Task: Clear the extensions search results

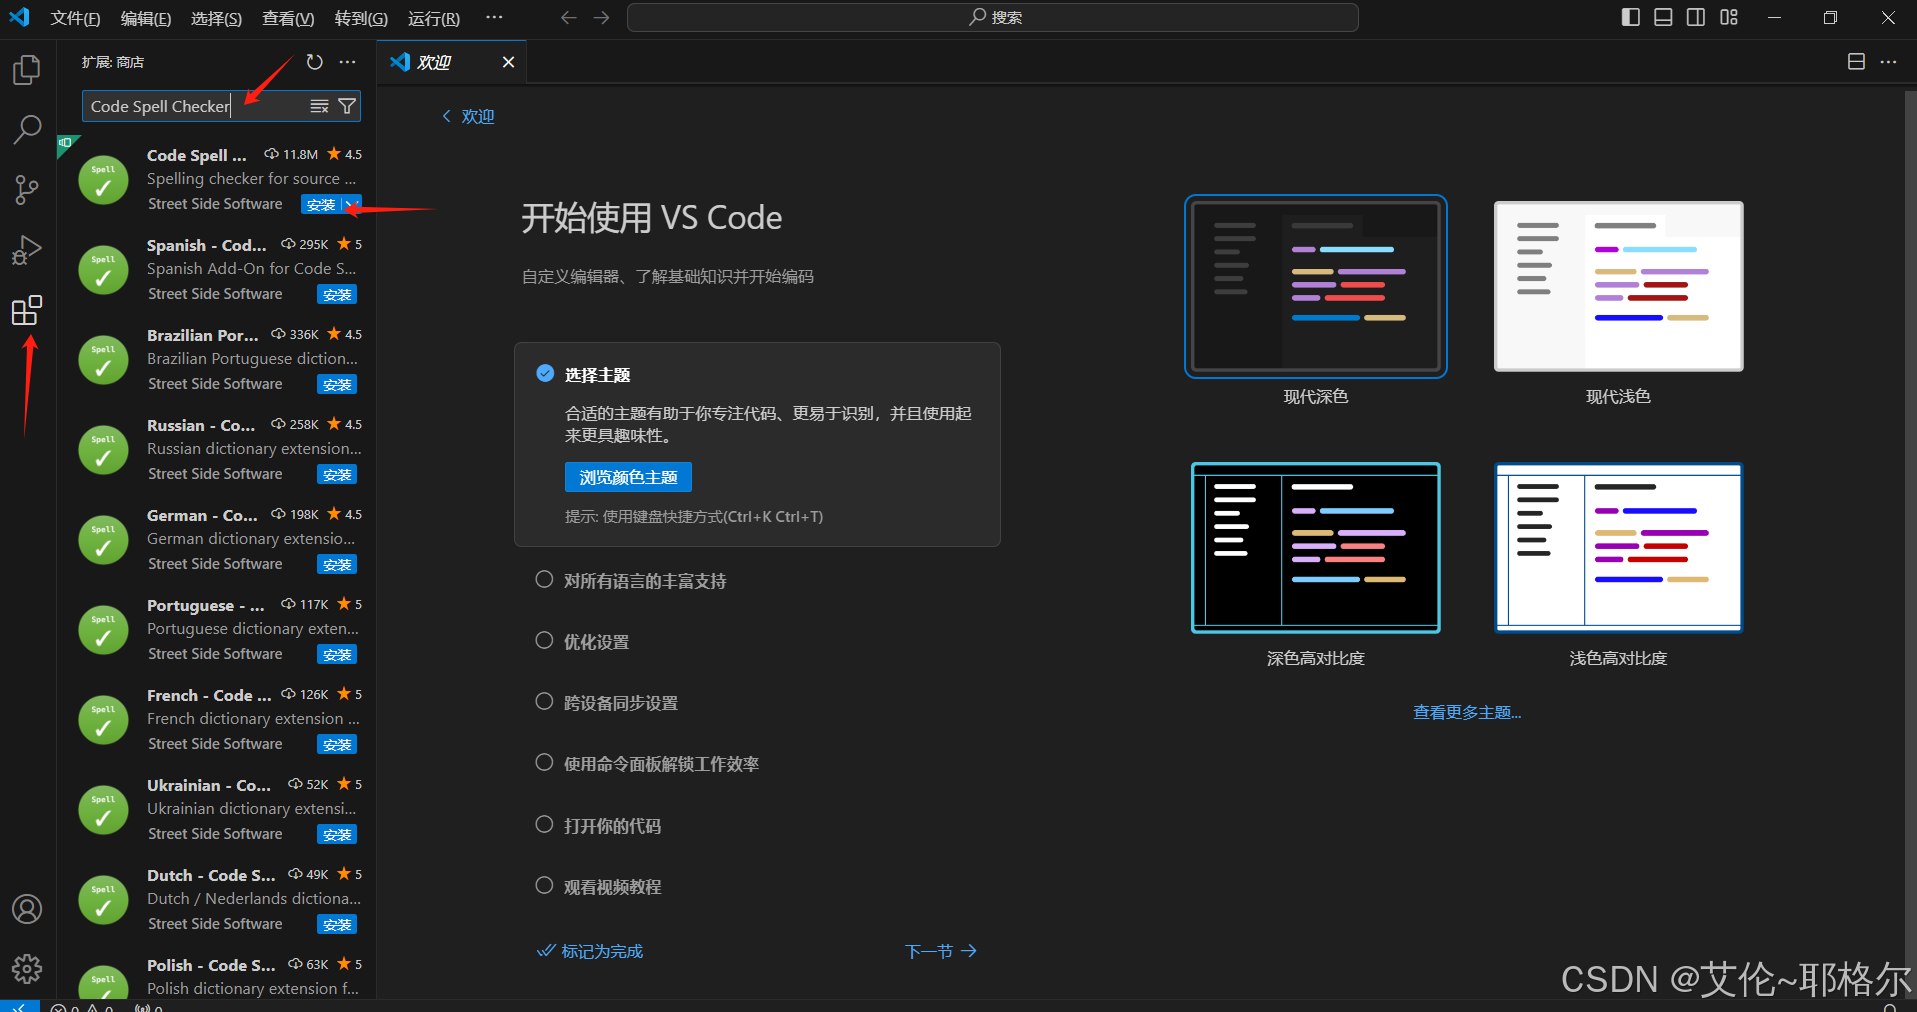Action: 319,106
